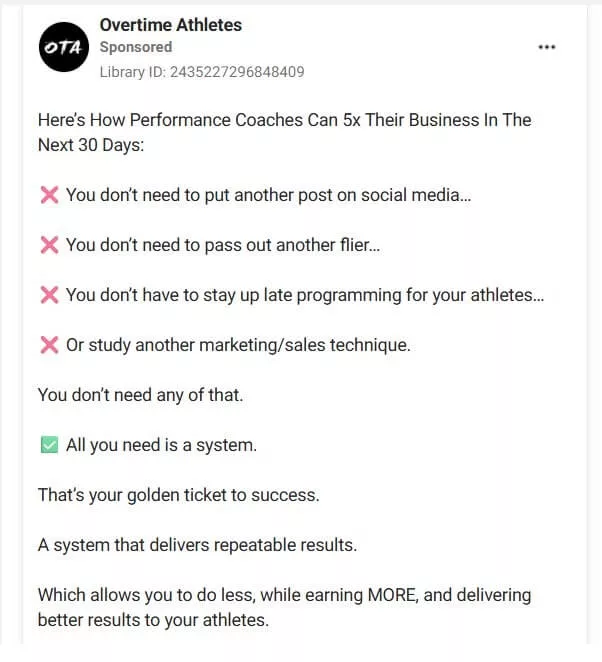Click the line about staying up late programming
This screenshot has height=662, width=602.
(305, 295)
